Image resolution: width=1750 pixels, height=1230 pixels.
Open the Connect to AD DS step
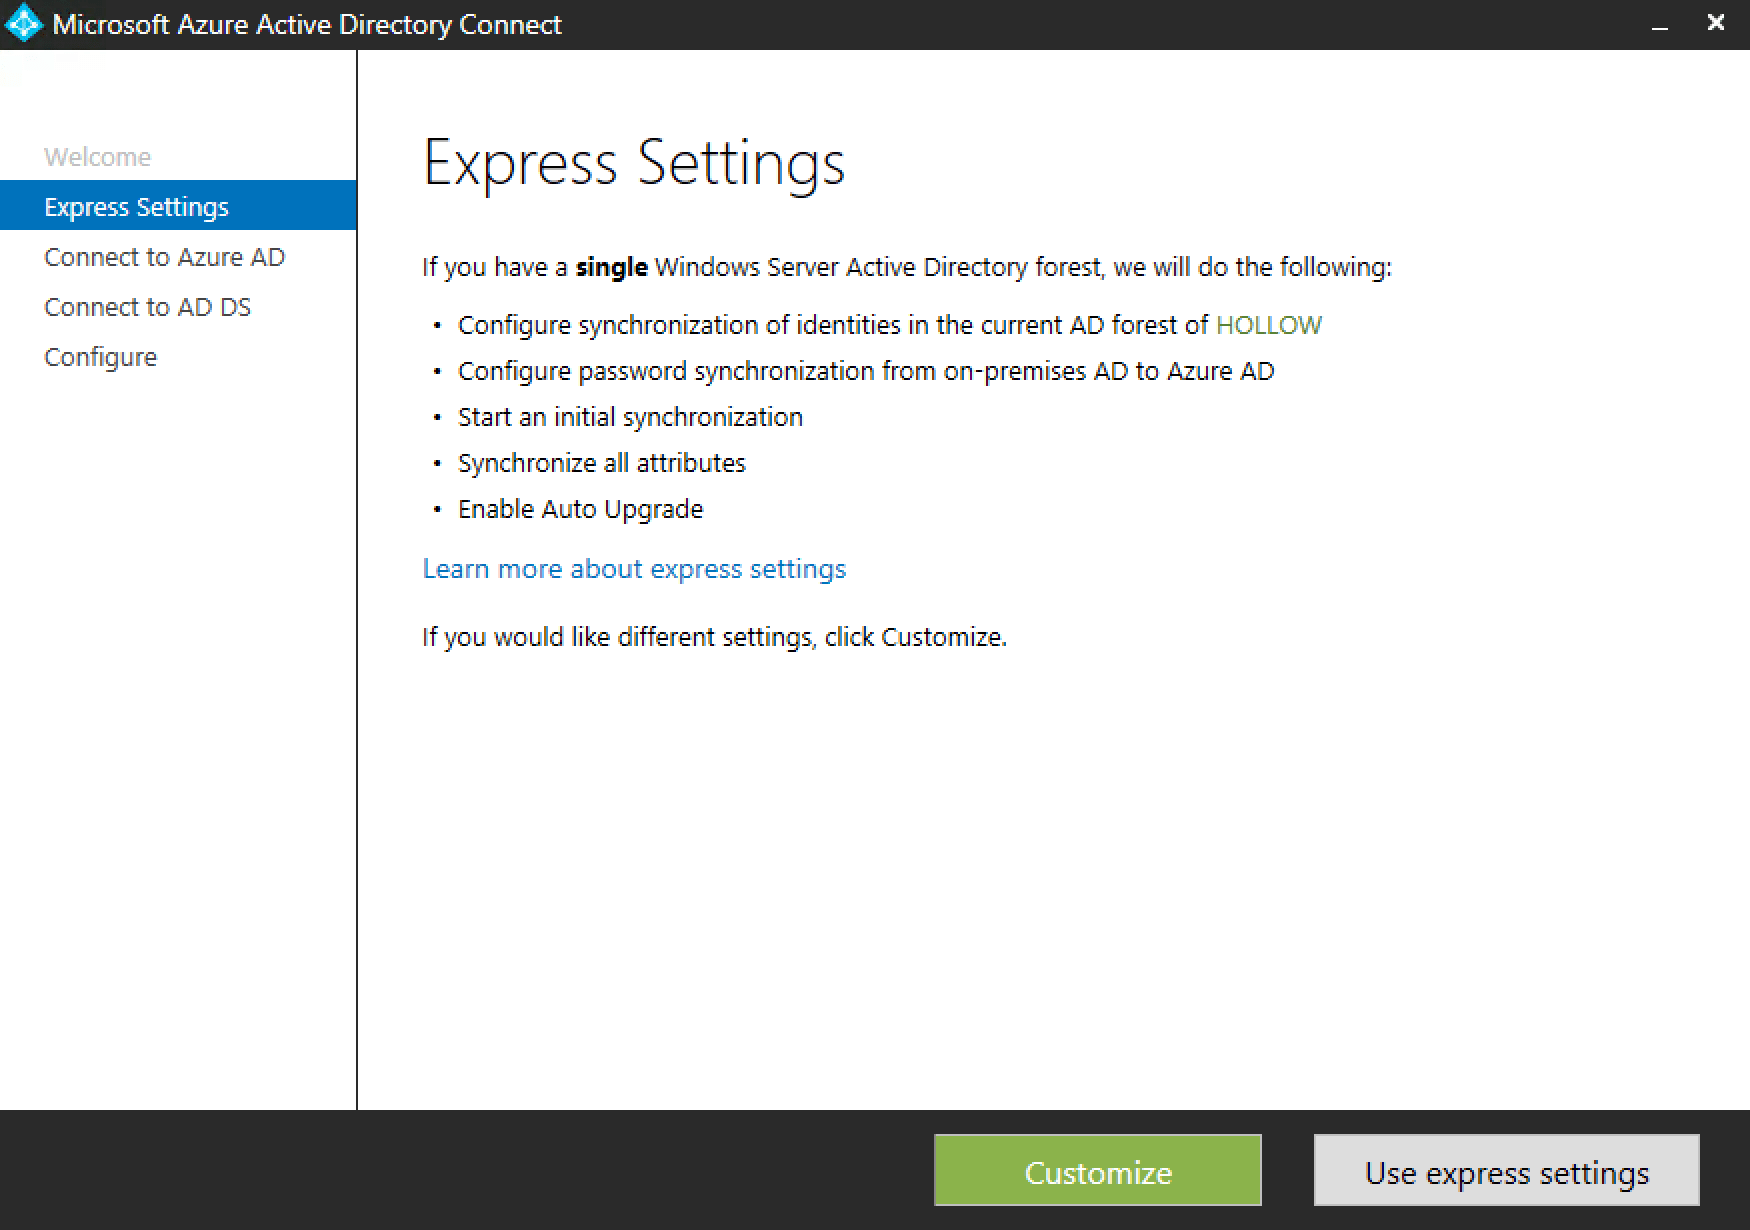[147, 306]
